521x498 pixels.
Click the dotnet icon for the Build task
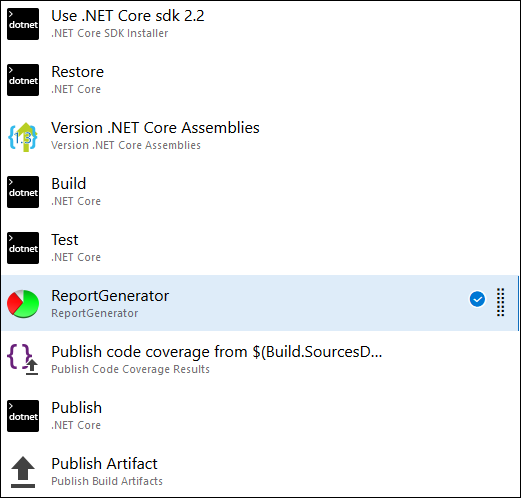23,192
